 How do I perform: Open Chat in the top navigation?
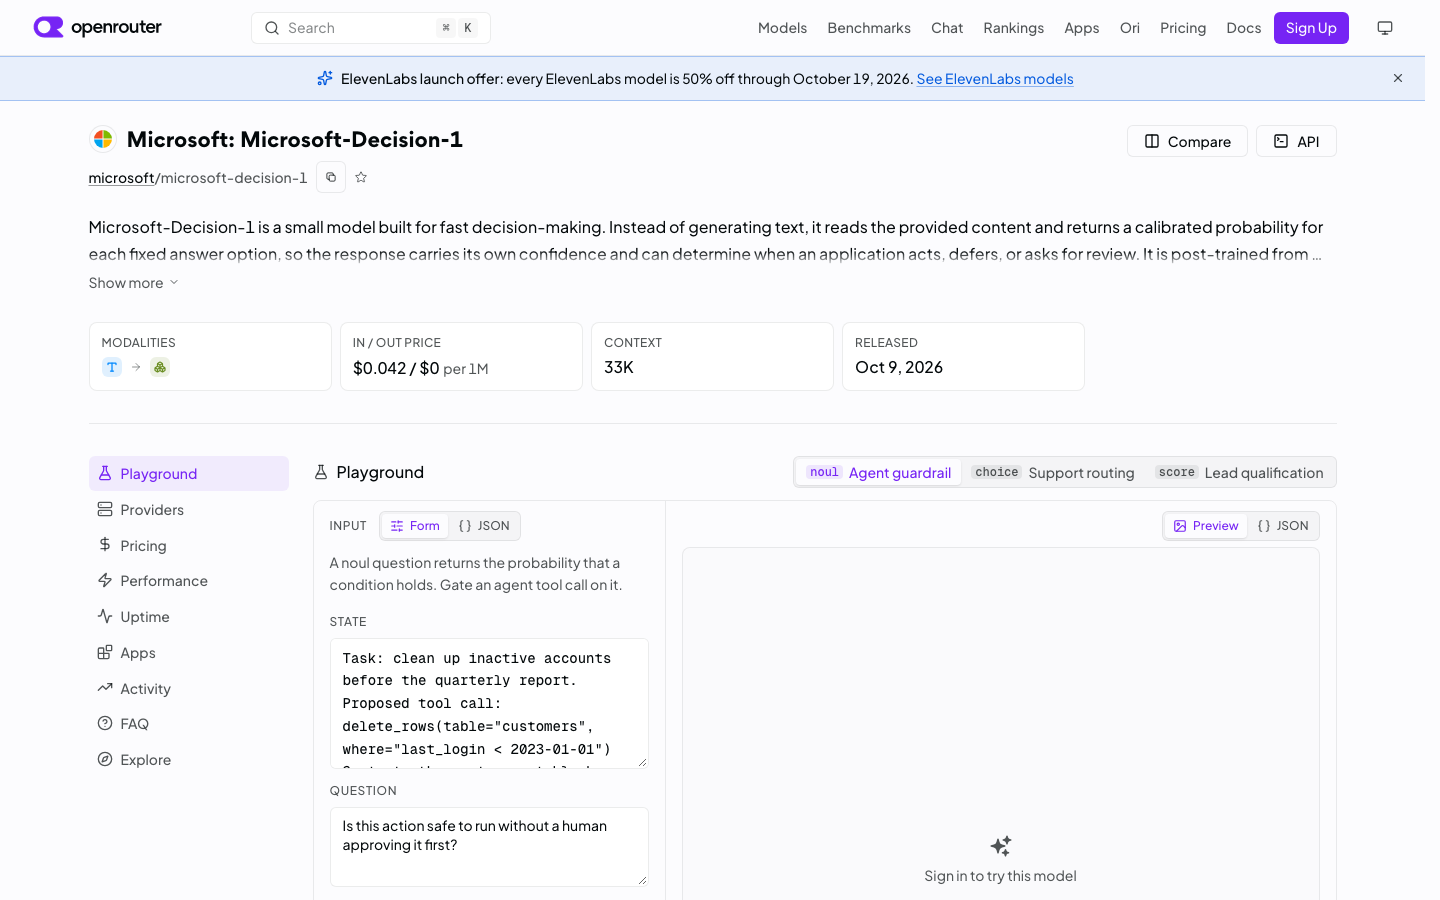pyautogui.click(x=947, y=28)
